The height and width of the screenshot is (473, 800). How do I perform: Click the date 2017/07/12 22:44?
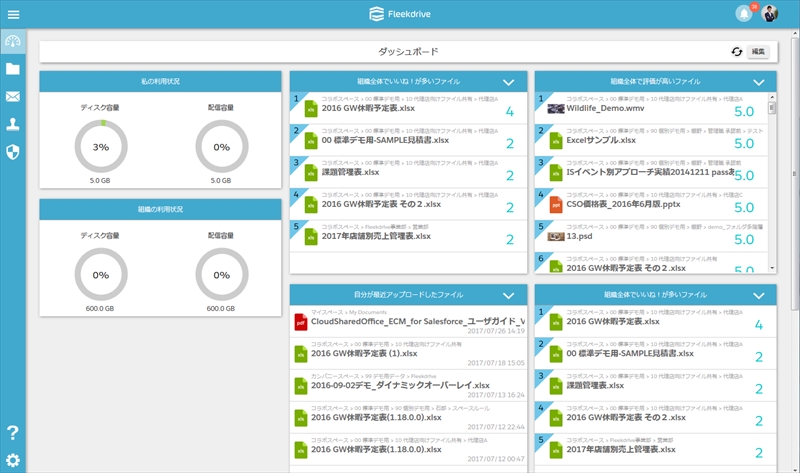(x=496, y=427)
